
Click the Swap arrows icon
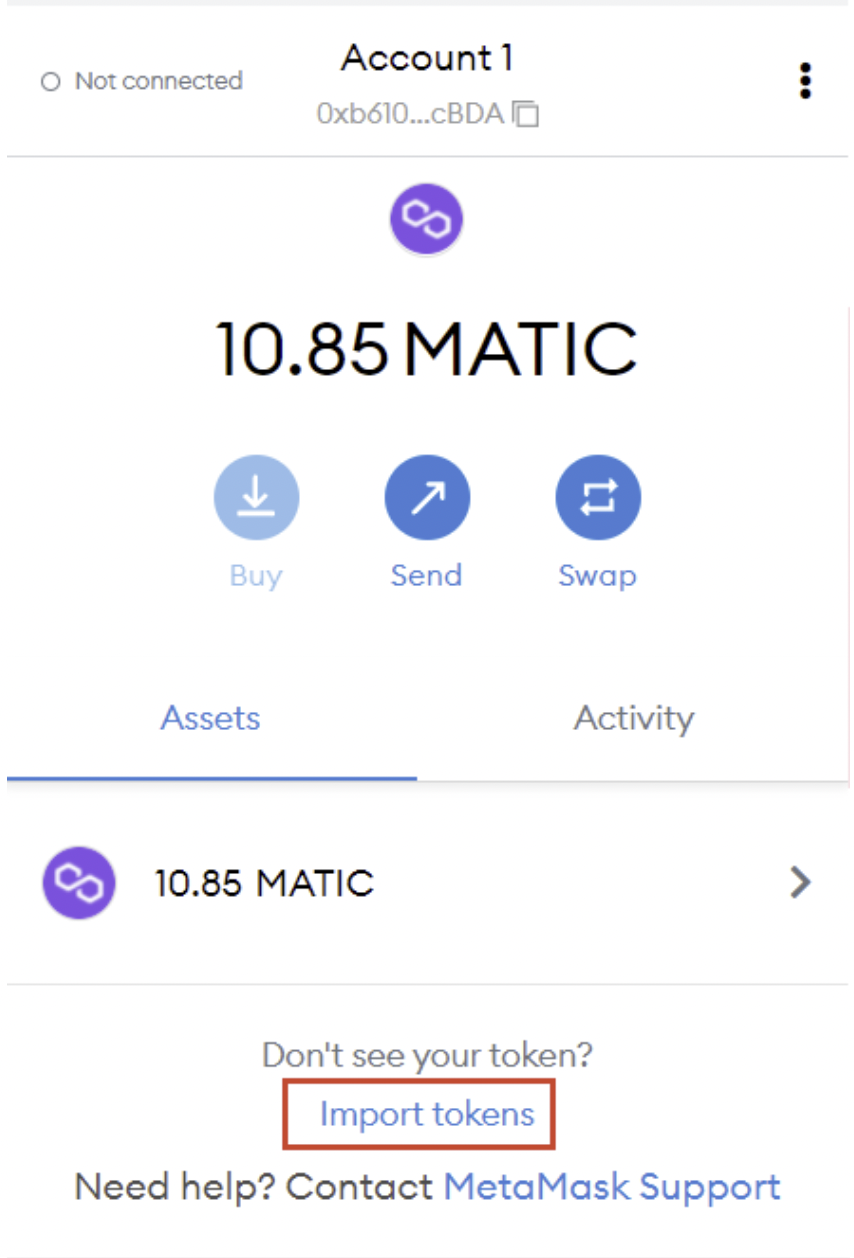click(x=598, y=497)
